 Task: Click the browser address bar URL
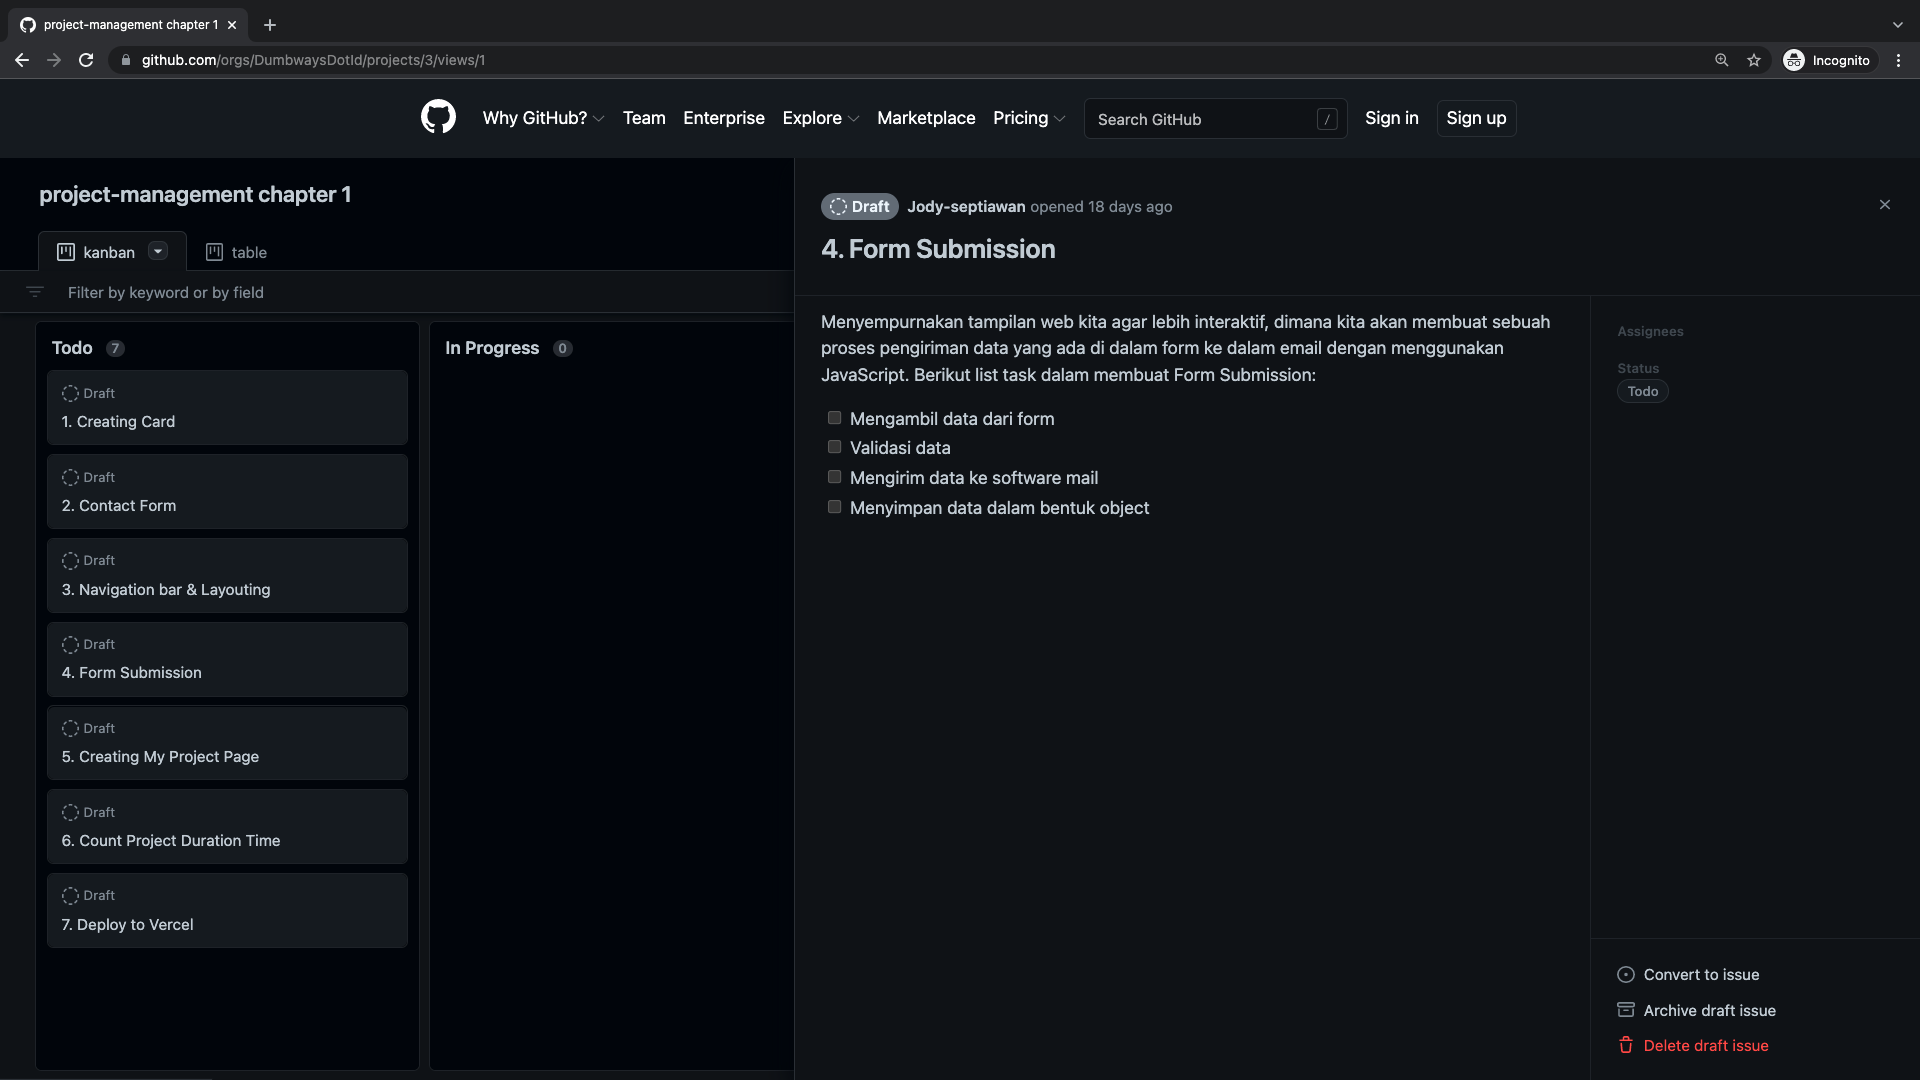313,60
